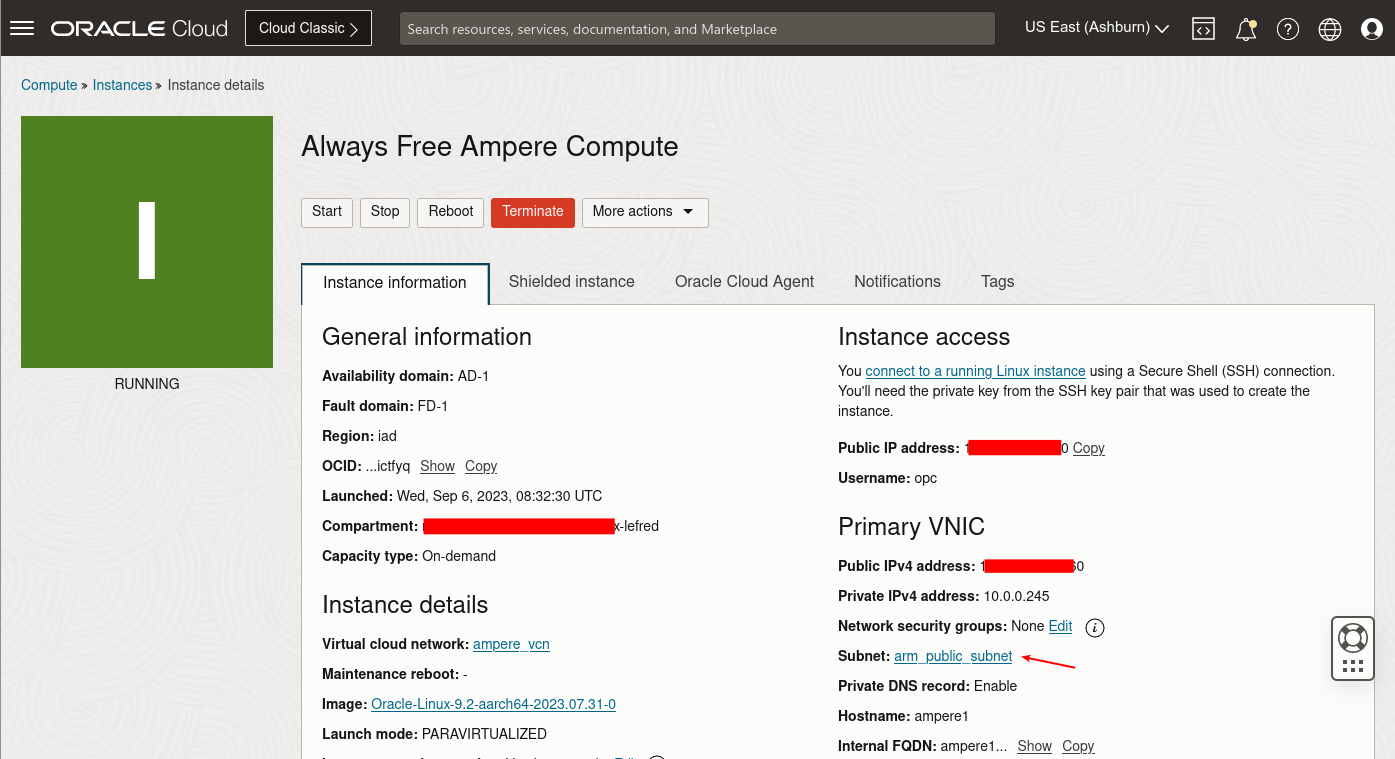This screenshot has width=1395, height=759.
Task: Open the language globe icon
Action: [1330, 29]
